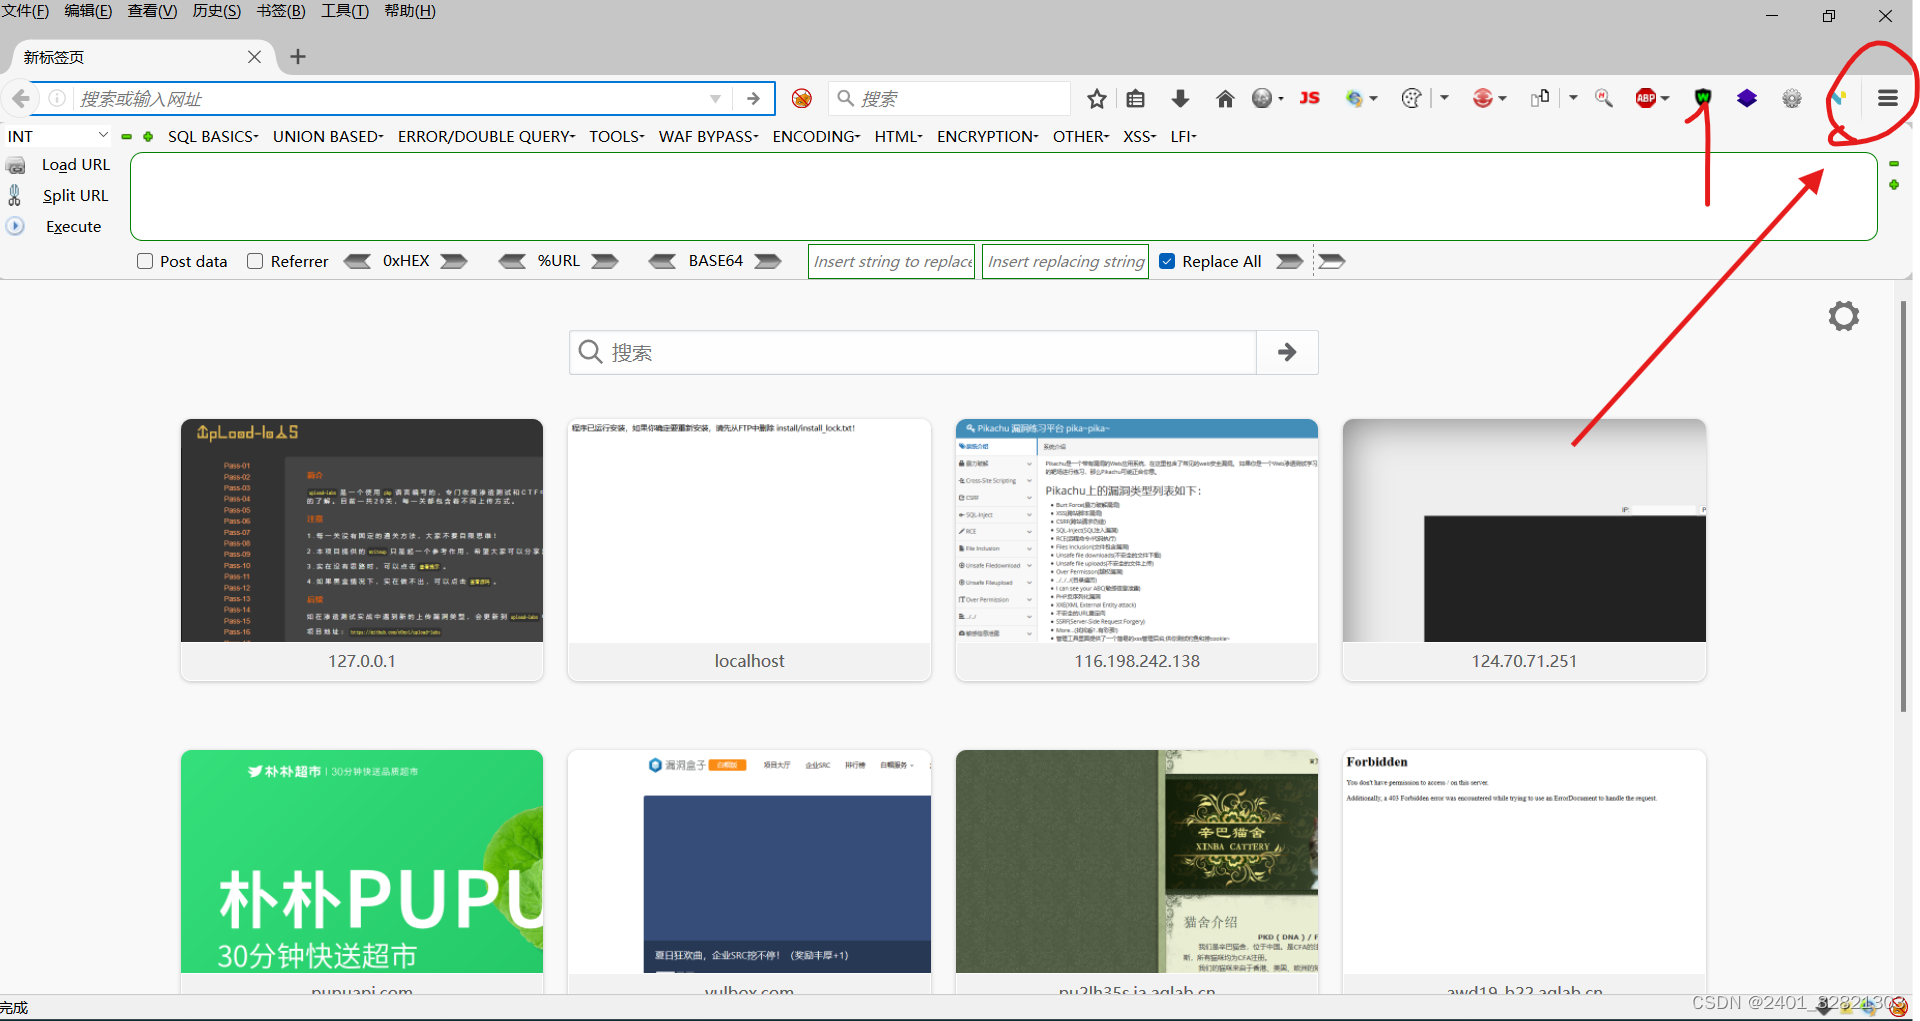
Task: Click the Execute button label
Action: (x=73, y=226)
